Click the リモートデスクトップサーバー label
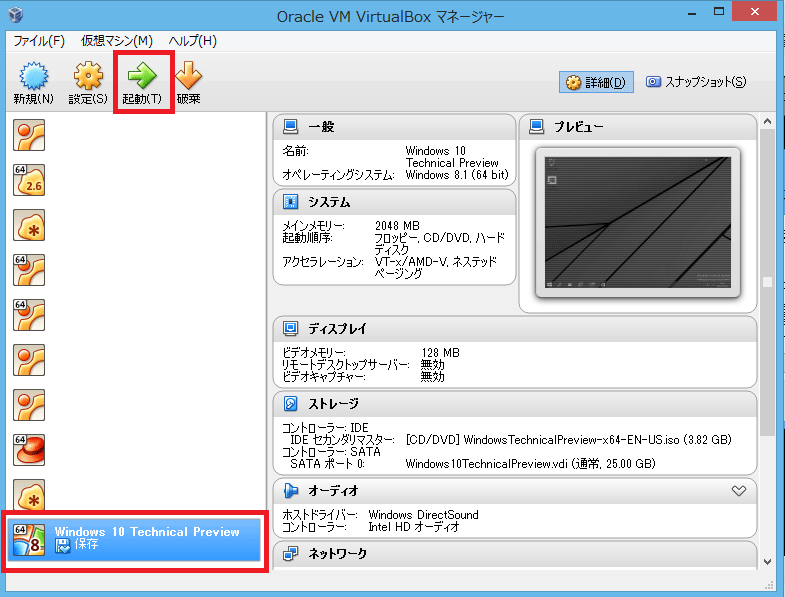 (345, 365)
